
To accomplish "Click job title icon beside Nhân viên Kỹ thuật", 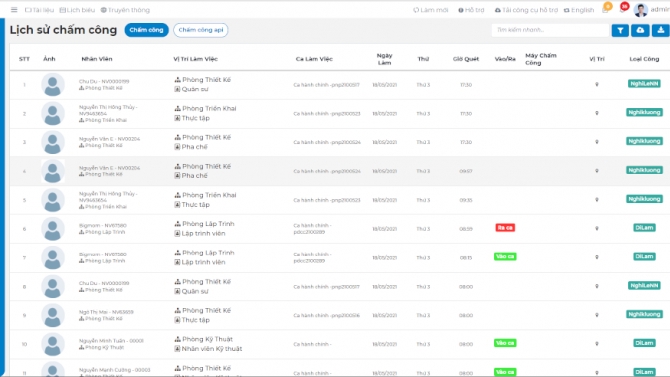I will [x=177, y=349].
